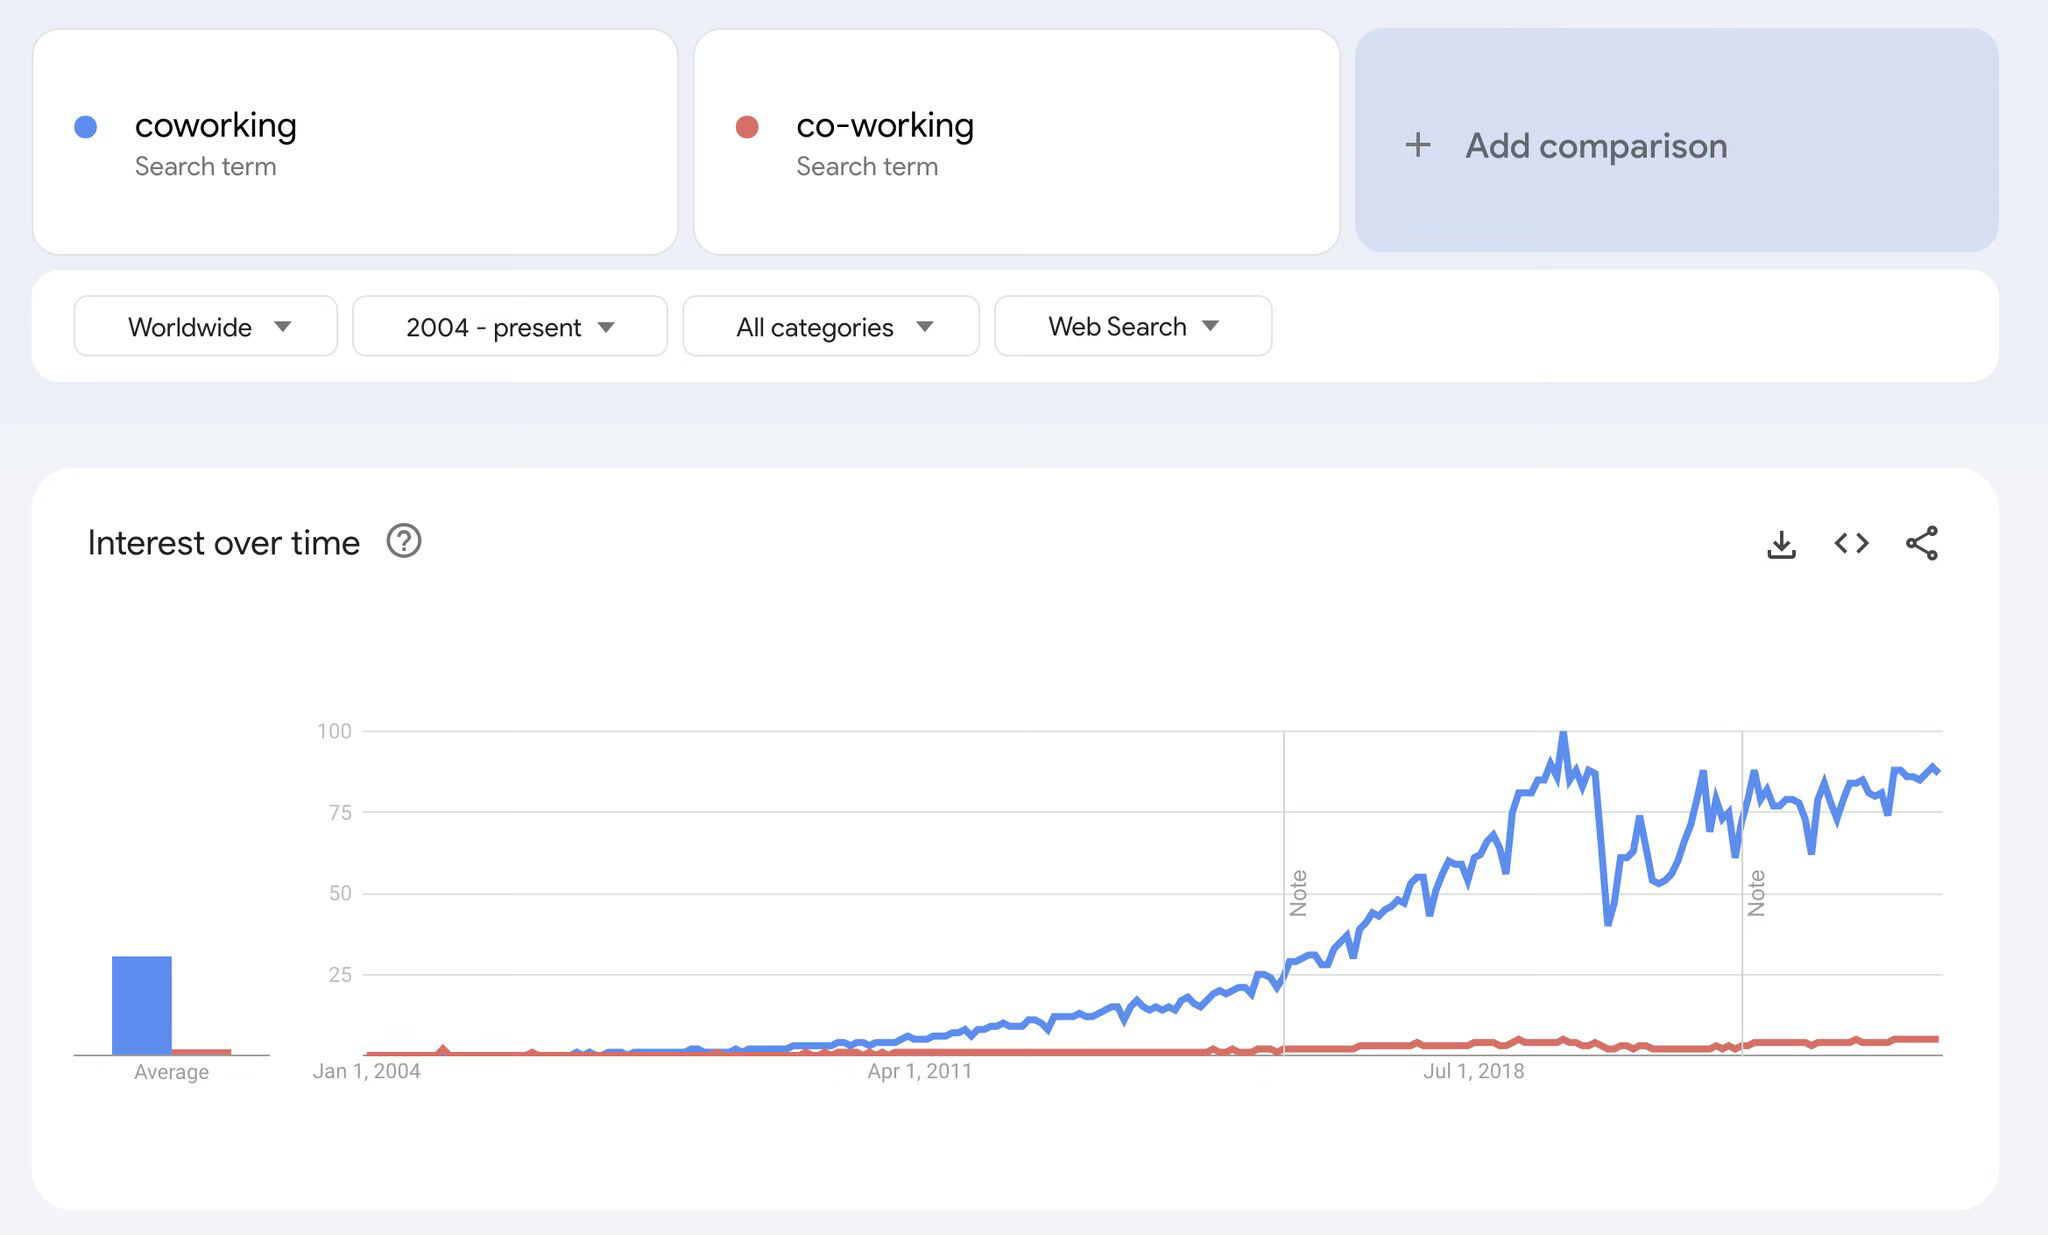The height and width of the screenshot is (1235, 2048).
Task: Open the All categories dropdown
Action: tap(831, 326)
